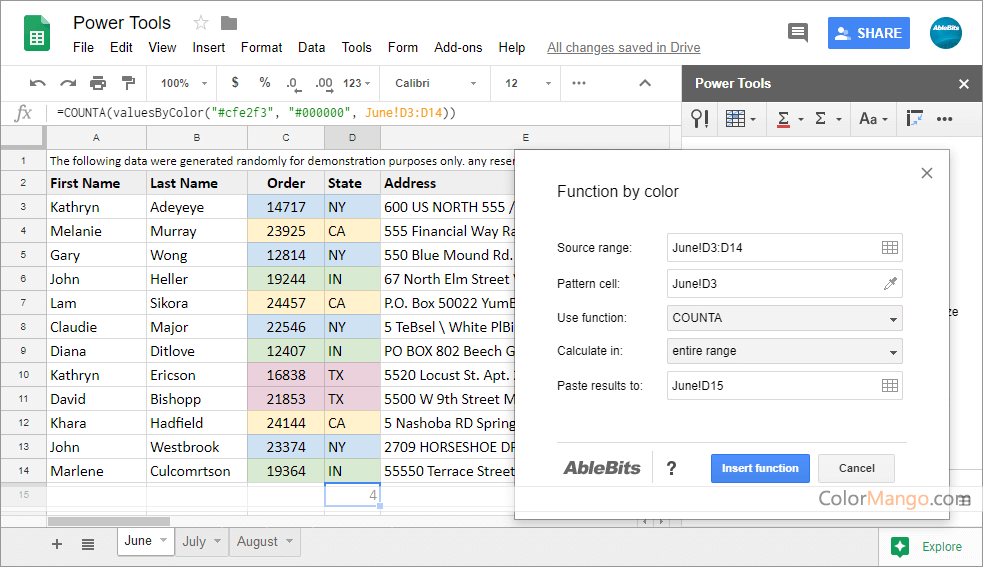
Task: Open the File menu
Action: click(x=83, y=48)
